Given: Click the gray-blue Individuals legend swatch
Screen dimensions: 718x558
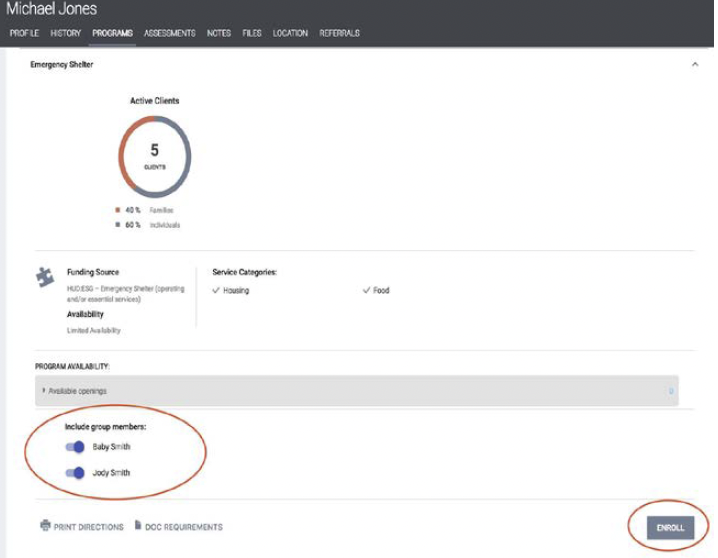Looking at the screenshot, I should pyautogui.click(x=117, y=225).
